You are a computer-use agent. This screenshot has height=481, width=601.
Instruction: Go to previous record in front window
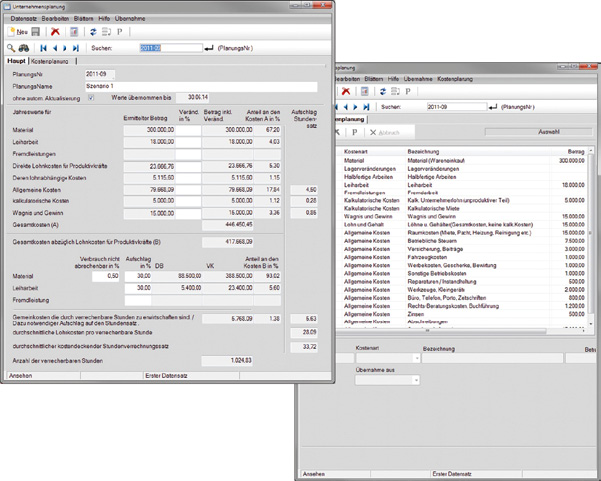(55, 48)
